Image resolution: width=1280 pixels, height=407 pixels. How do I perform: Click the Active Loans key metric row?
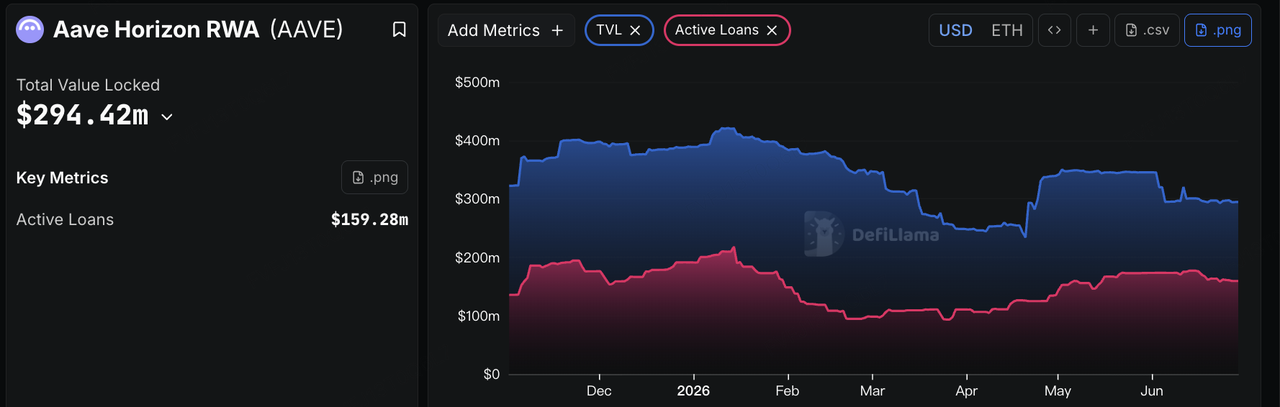pos(212,219)
